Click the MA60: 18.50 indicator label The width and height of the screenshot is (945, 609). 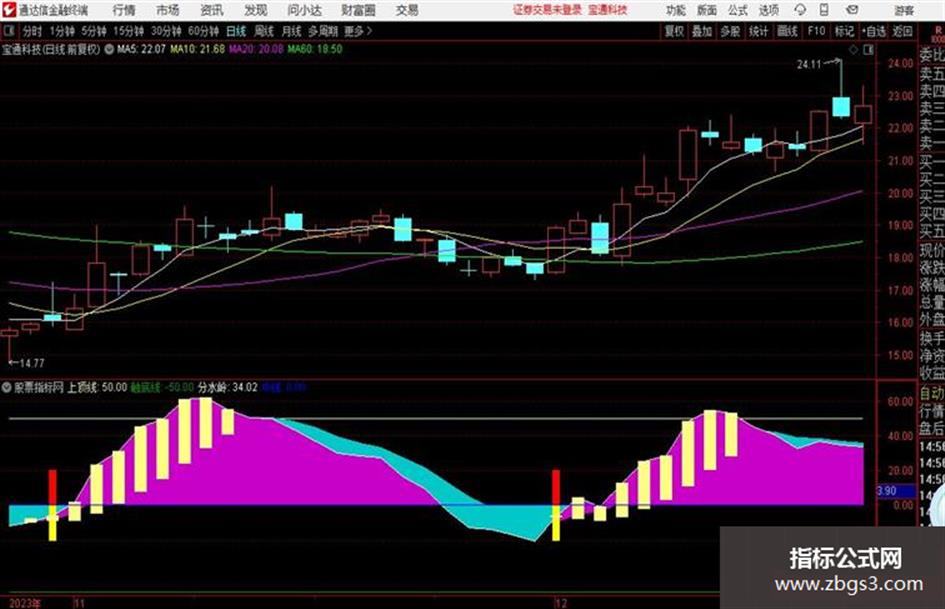click(315, 49)
